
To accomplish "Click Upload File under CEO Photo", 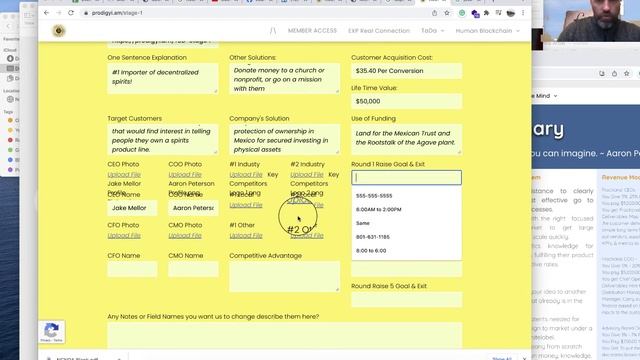I will click(x=124, y=175).
